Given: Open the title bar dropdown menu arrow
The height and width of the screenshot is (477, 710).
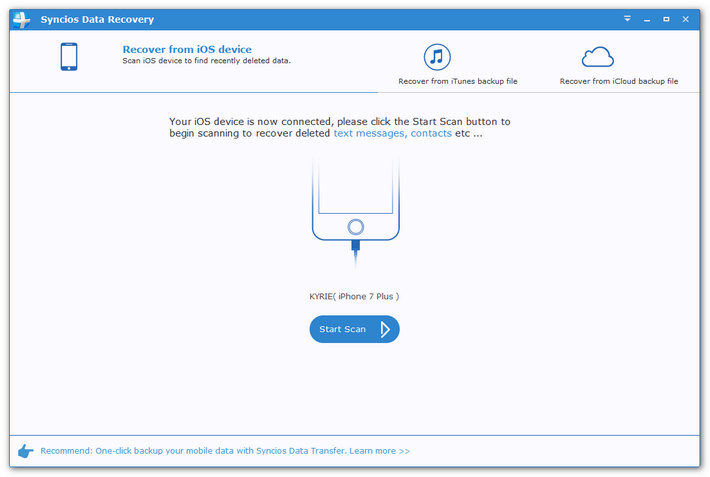Looking at the screenshot, I should coord(627,19).
